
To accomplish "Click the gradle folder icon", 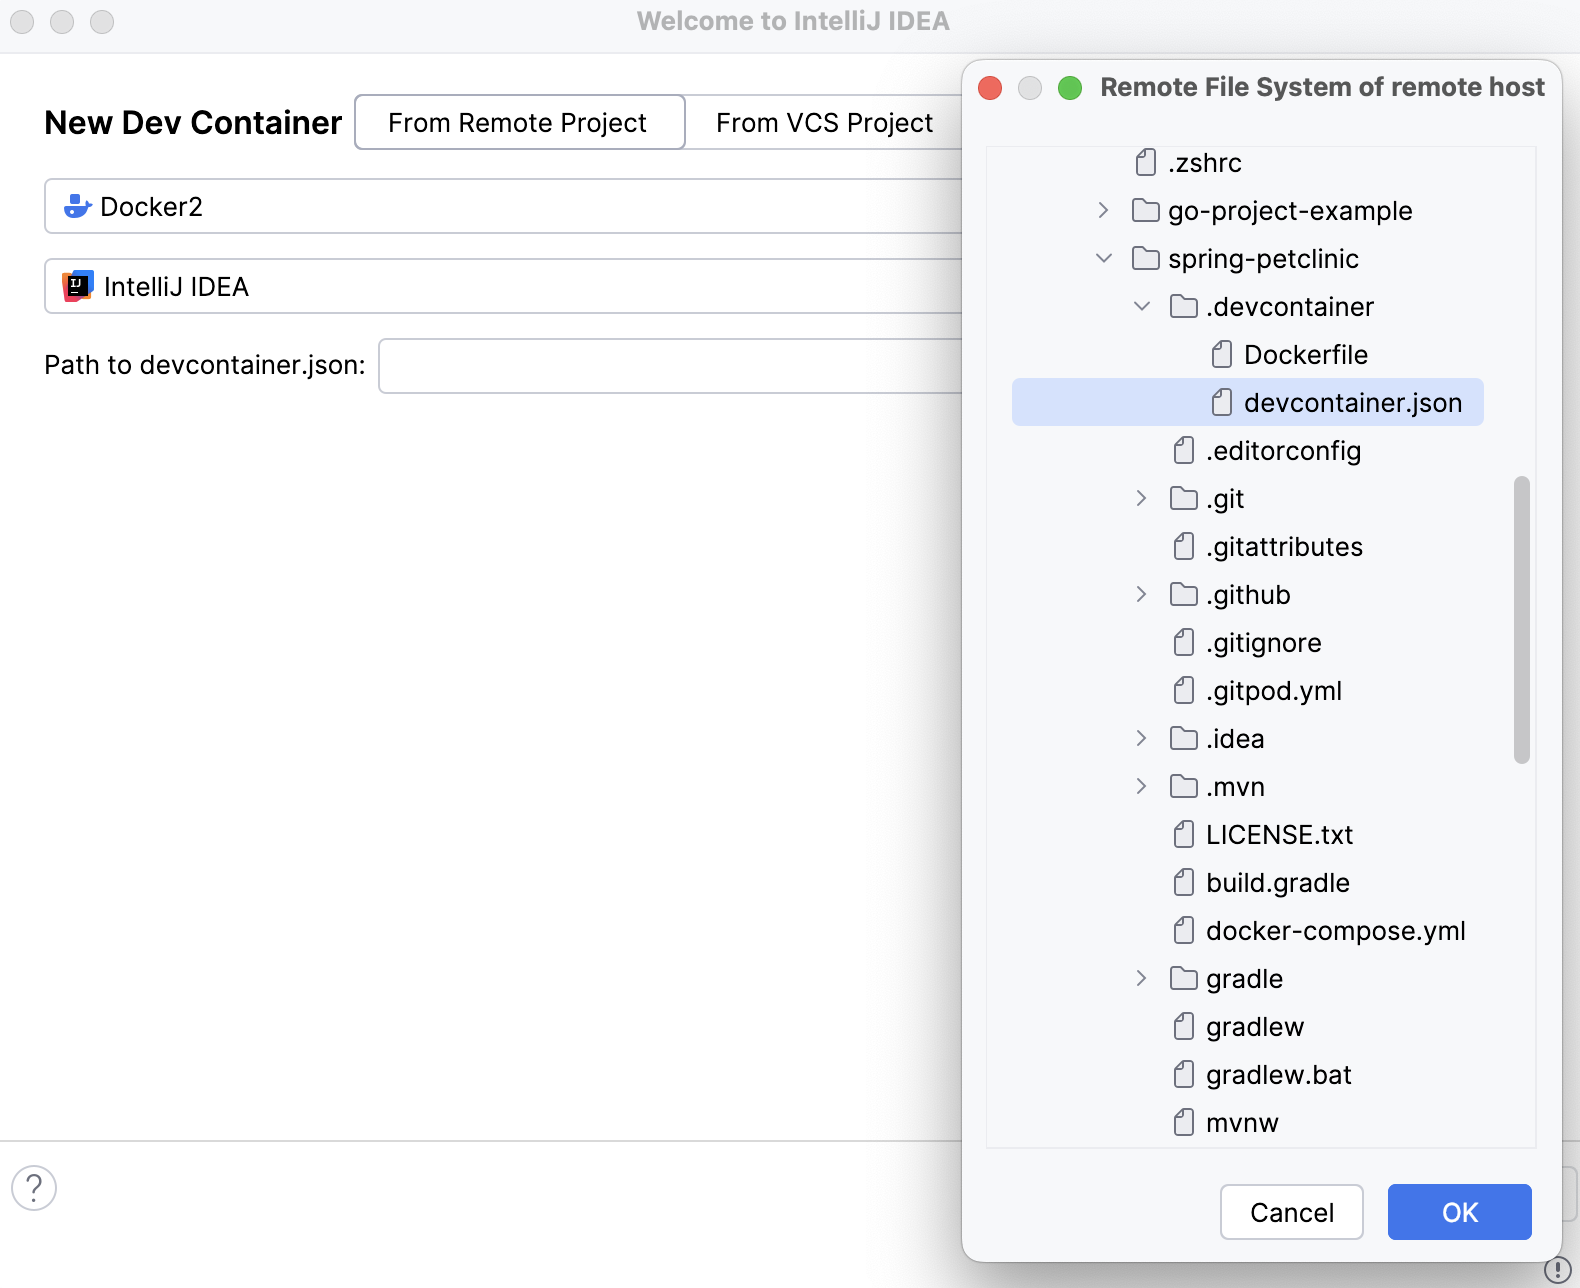I will click(x=1184, y=979).
